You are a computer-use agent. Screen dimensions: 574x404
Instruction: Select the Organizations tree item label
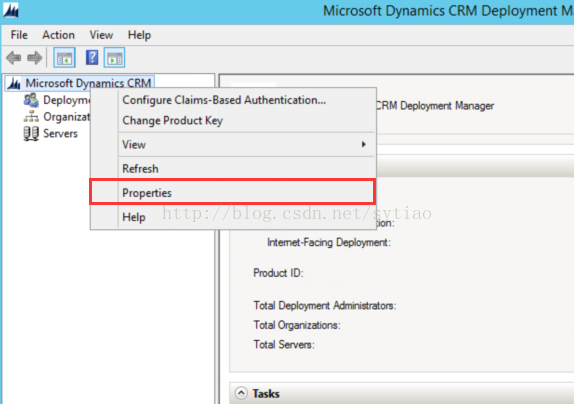point(66,117)
